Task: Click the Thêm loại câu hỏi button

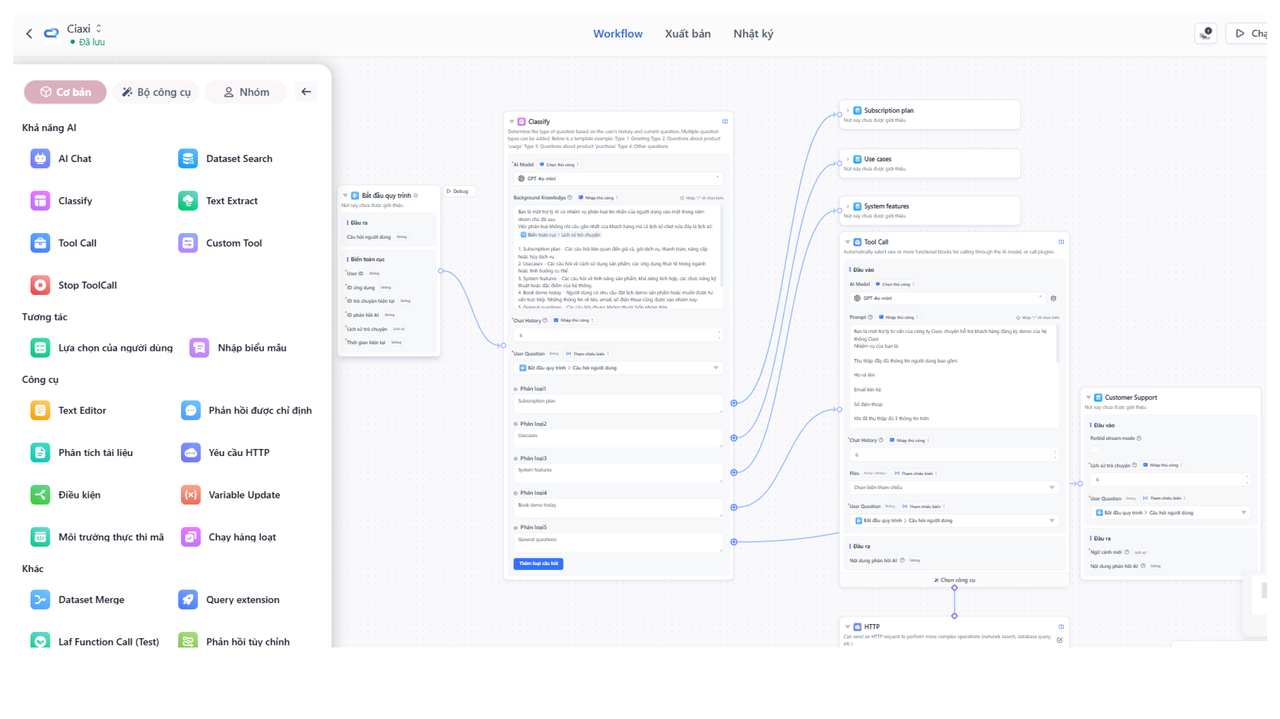Action: point(538,564)
